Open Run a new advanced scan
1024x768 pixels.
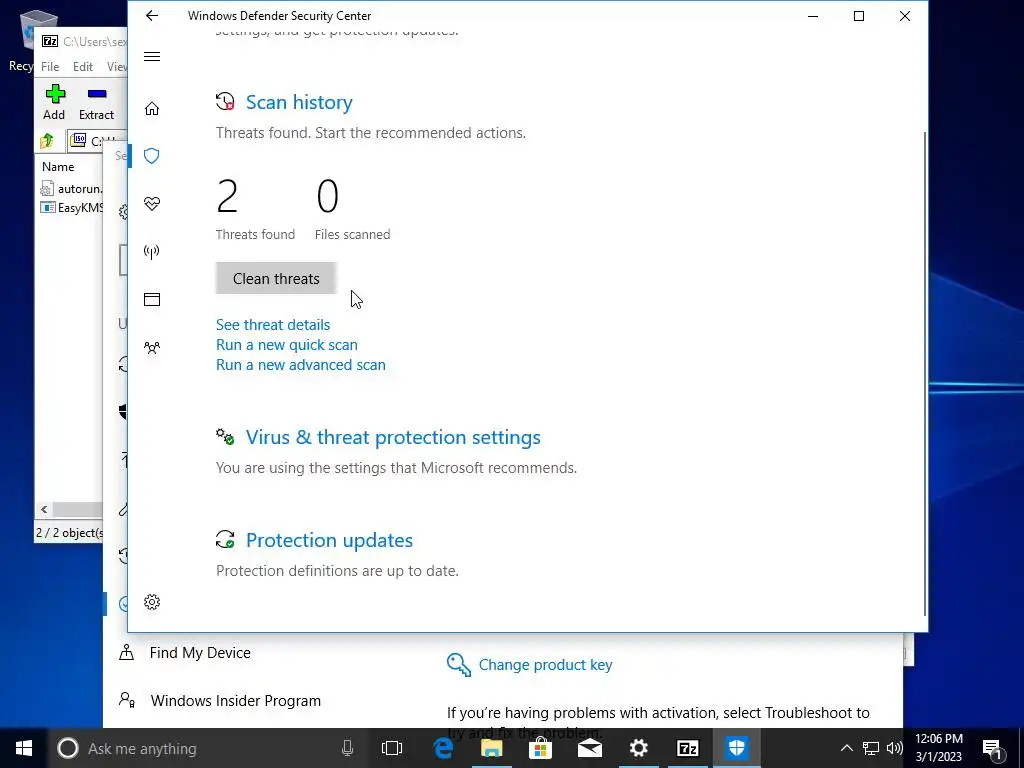point(300,364)
